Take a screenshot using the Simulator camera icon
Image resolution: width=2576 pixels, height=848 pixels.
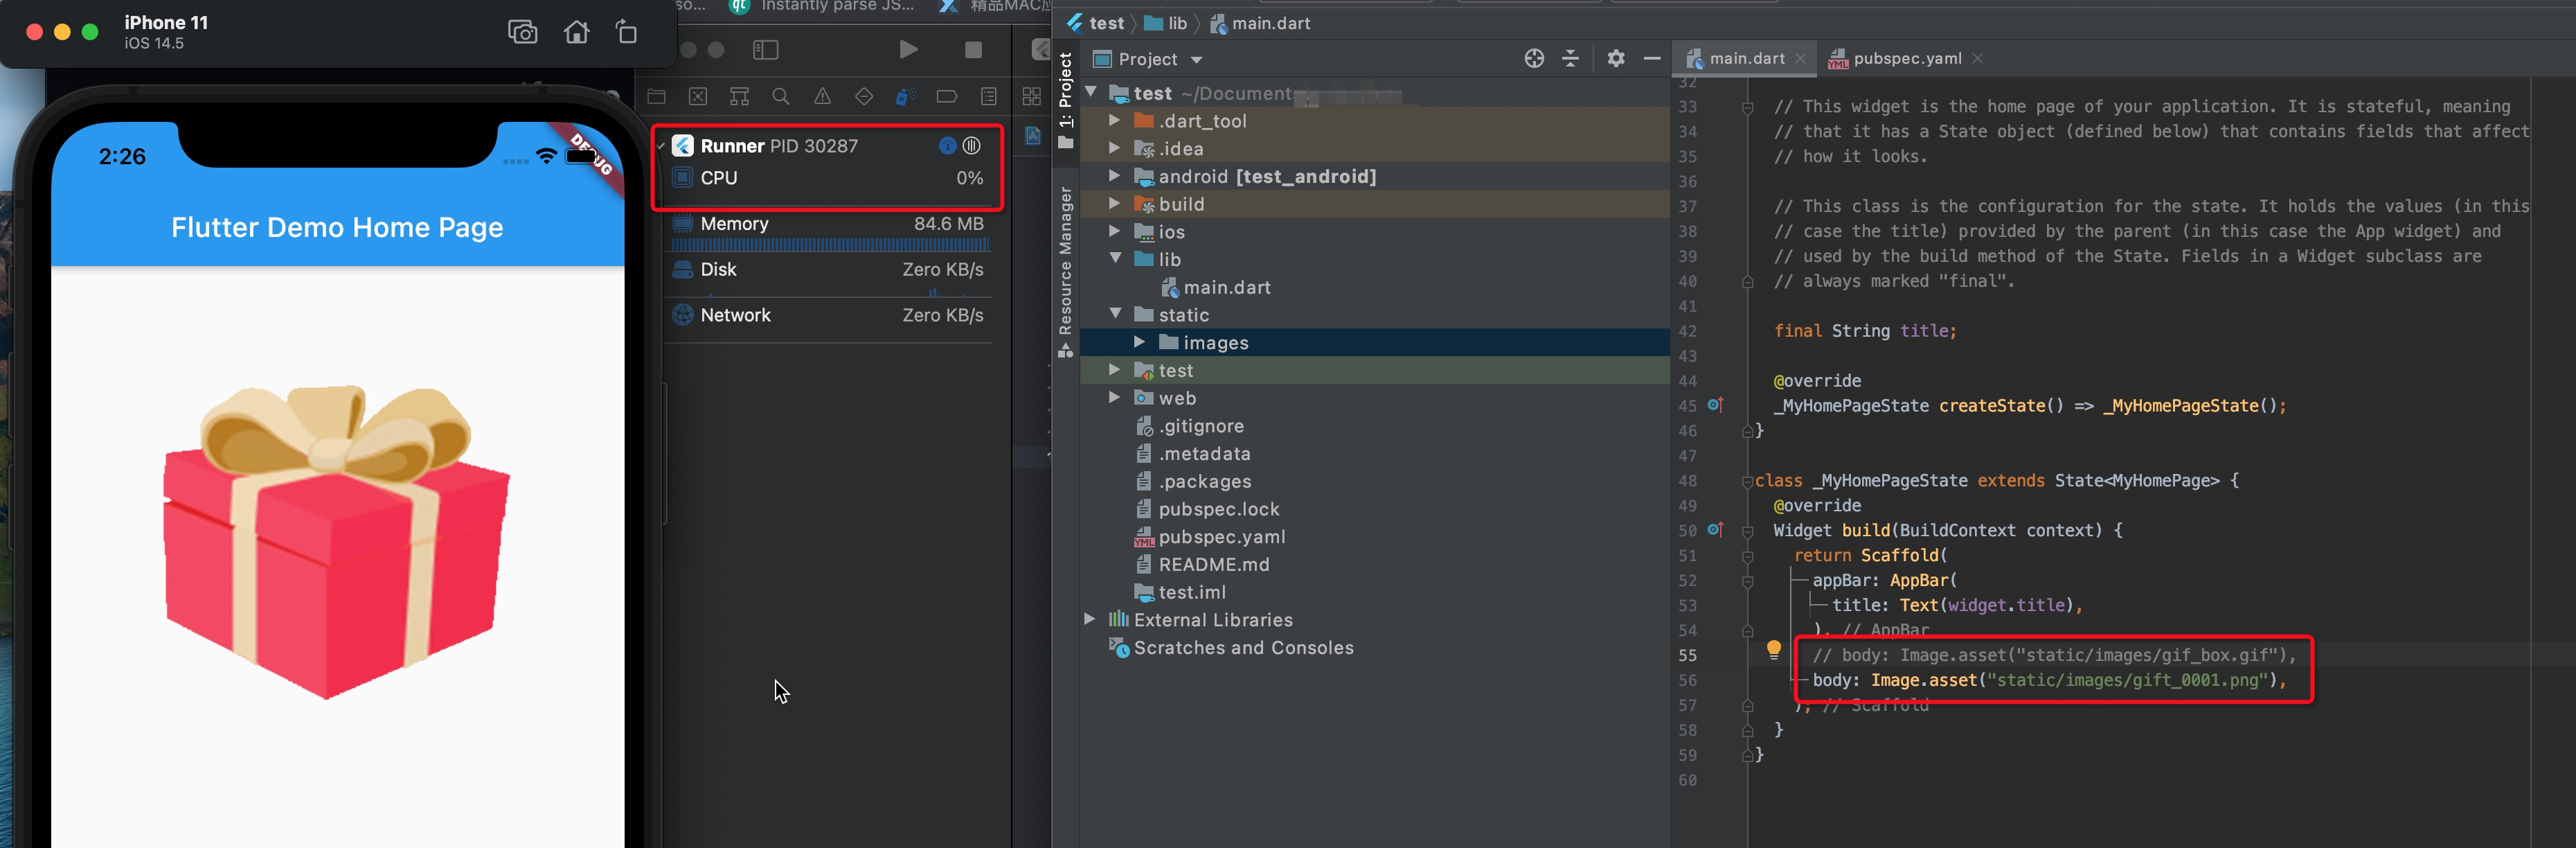522,32
